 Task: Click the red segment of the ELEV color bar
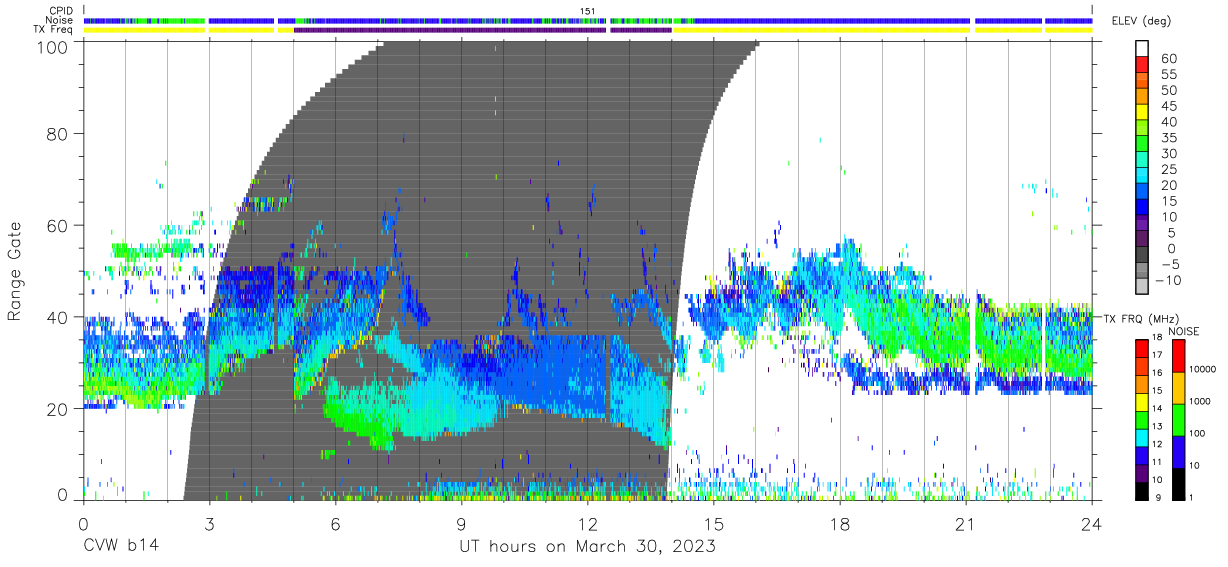[x=1142, y=66]
